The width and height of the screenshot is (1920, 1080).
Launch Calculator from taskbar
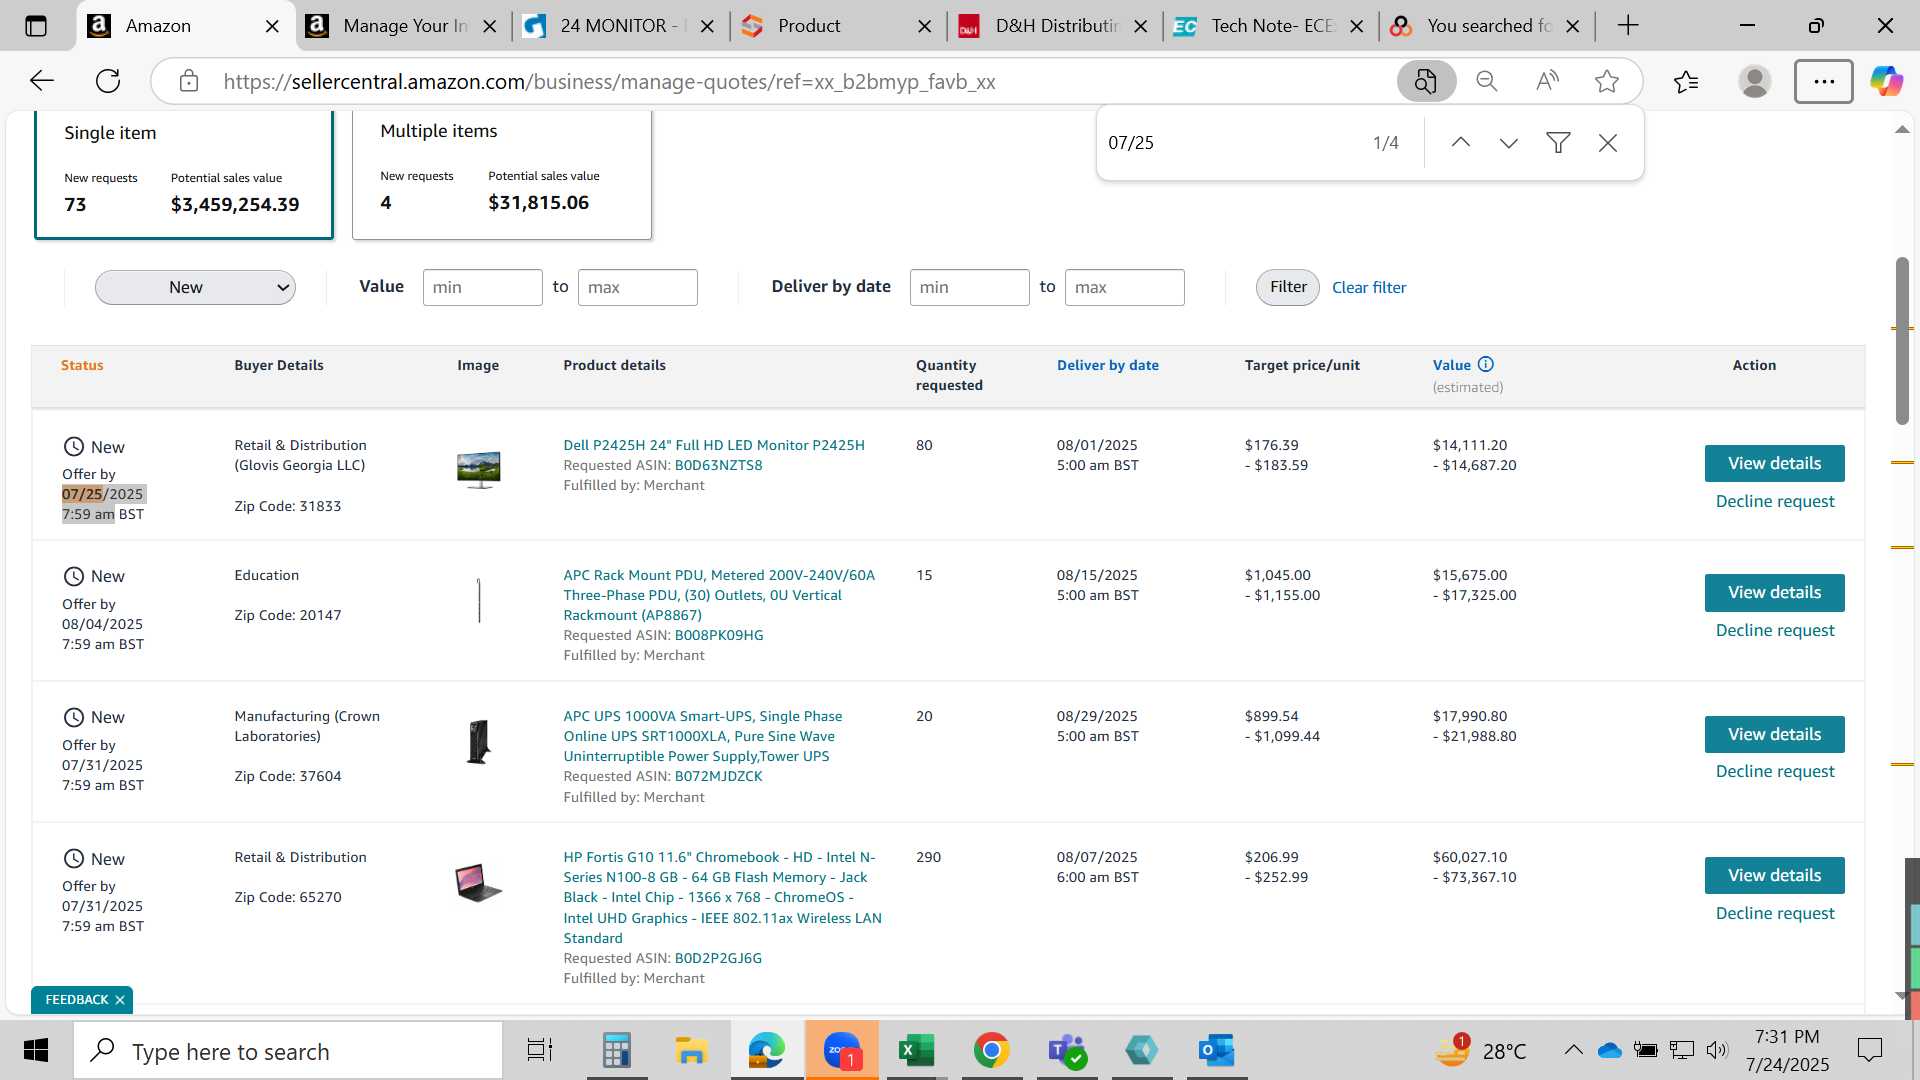[x=617, y=1050]
